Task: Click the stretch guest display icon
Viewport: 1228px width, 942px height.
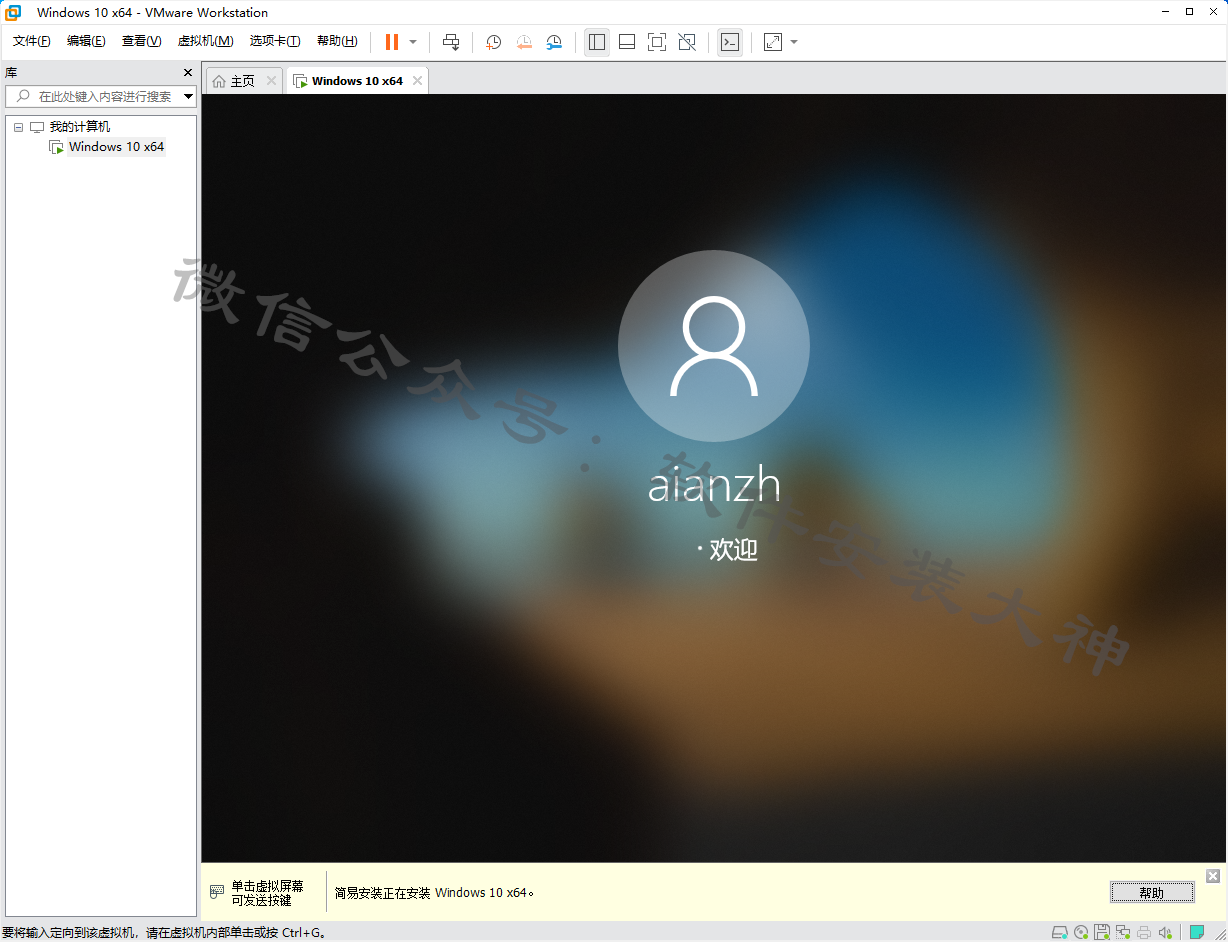Action: tap(773, 42)
